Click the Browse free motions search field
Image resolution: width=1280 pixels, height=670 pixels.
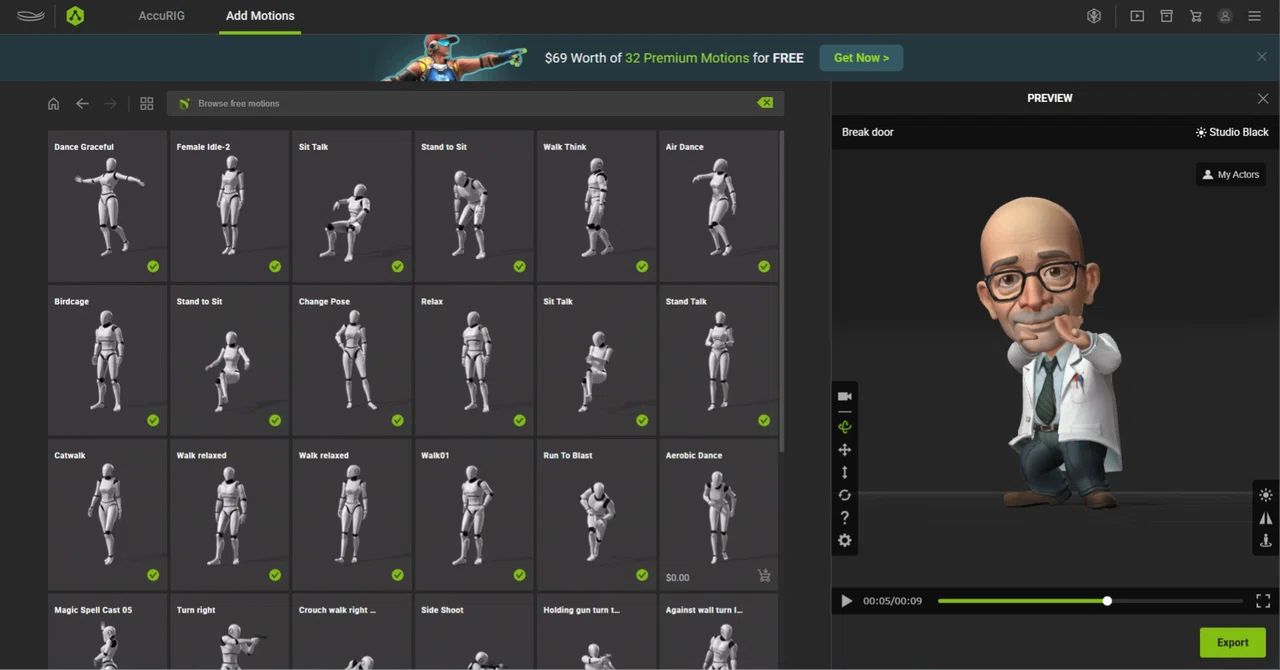click(475, 103)
